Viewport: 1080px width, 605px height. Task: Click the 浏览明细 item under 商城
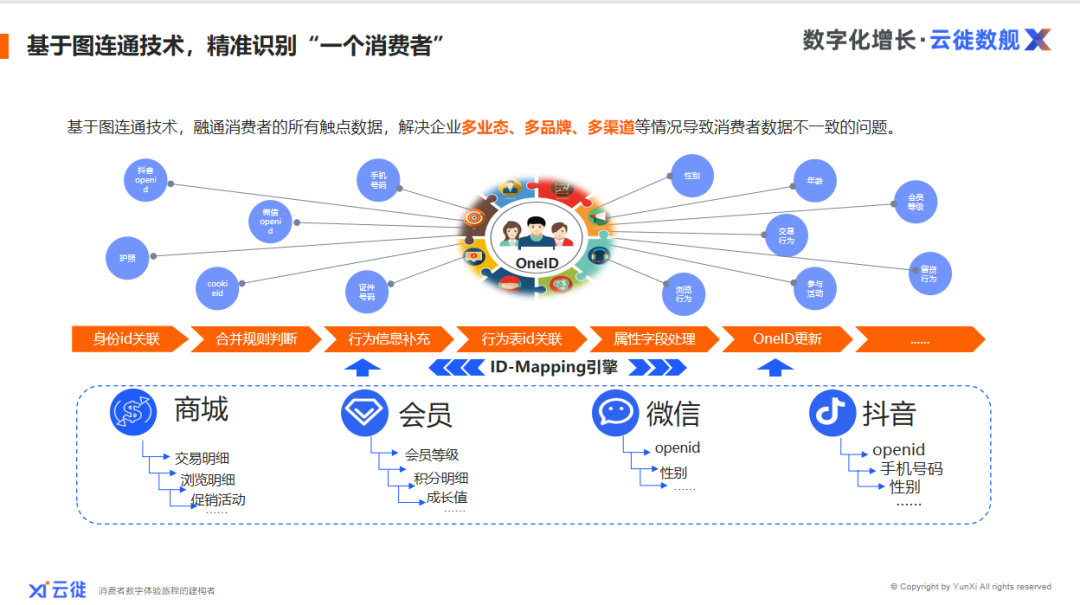point(207,480)
